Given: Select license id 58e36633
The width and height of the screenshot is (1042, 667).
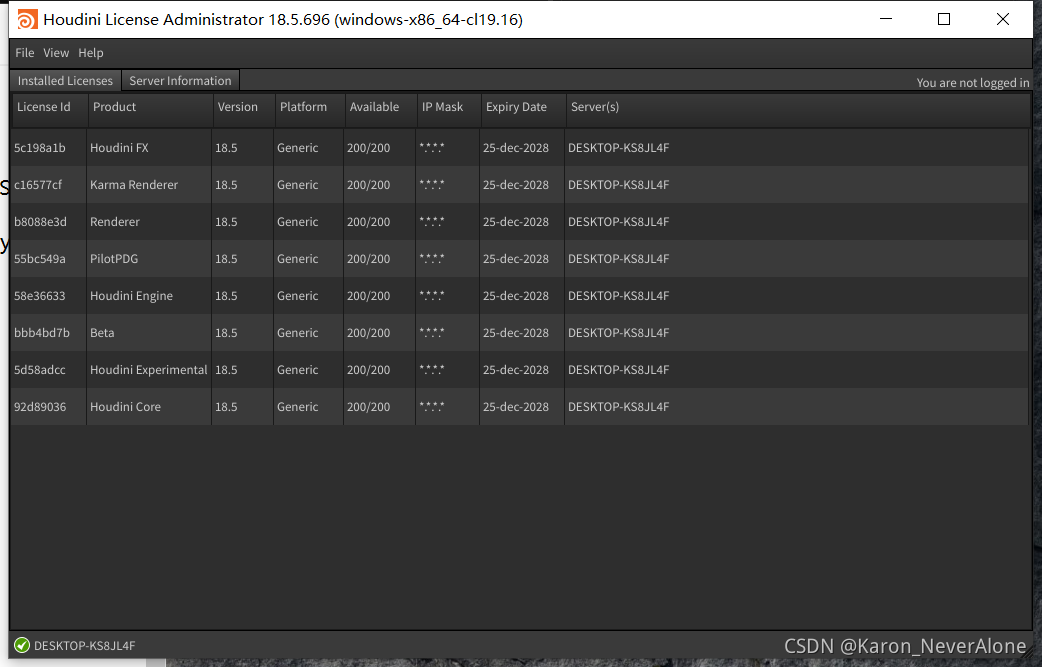Looking at the screenshot, I should [40, 296].
